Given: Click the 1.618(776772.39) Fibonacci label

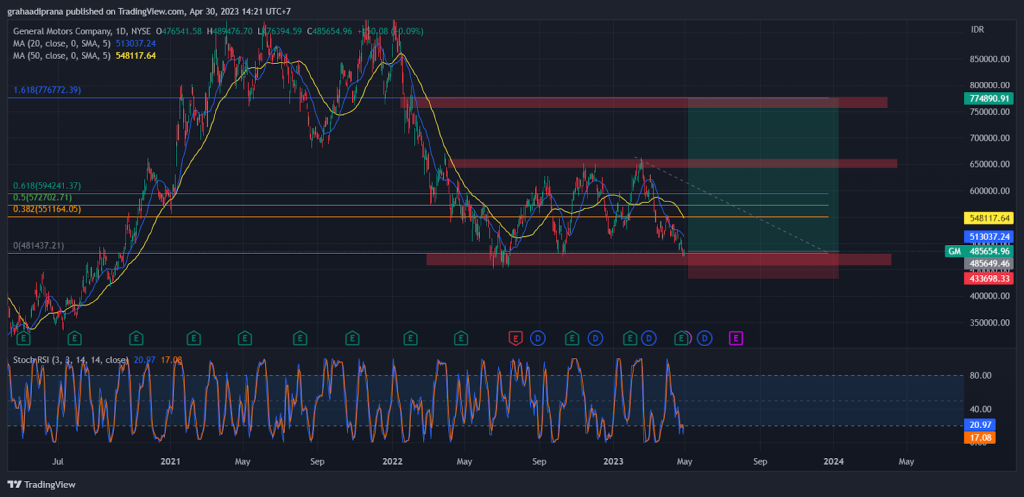Looking at the screenshot, I should [x=46, y=90].
